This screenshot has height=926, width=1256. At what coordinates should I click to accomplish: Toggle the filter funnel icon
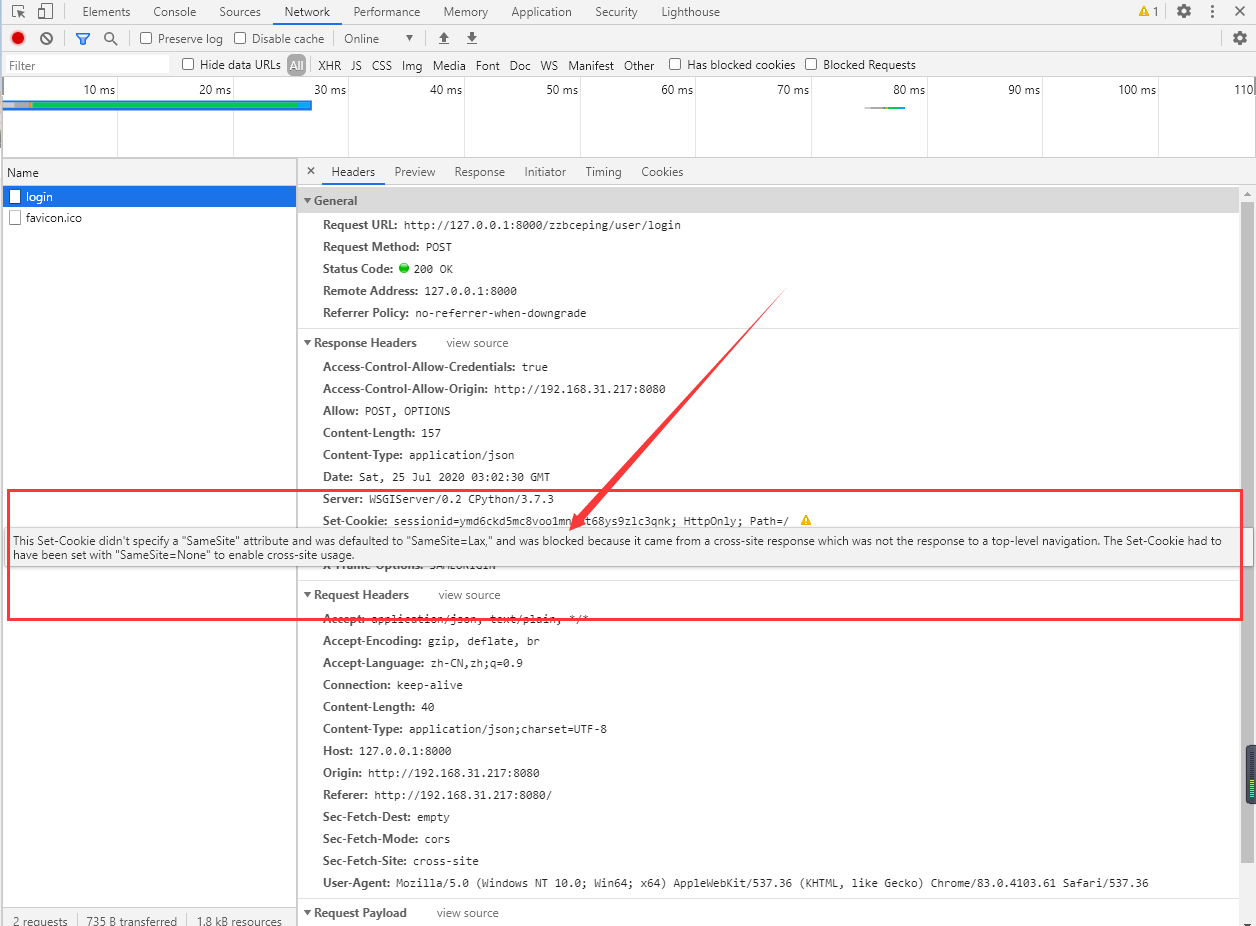[x=83, y=38]
